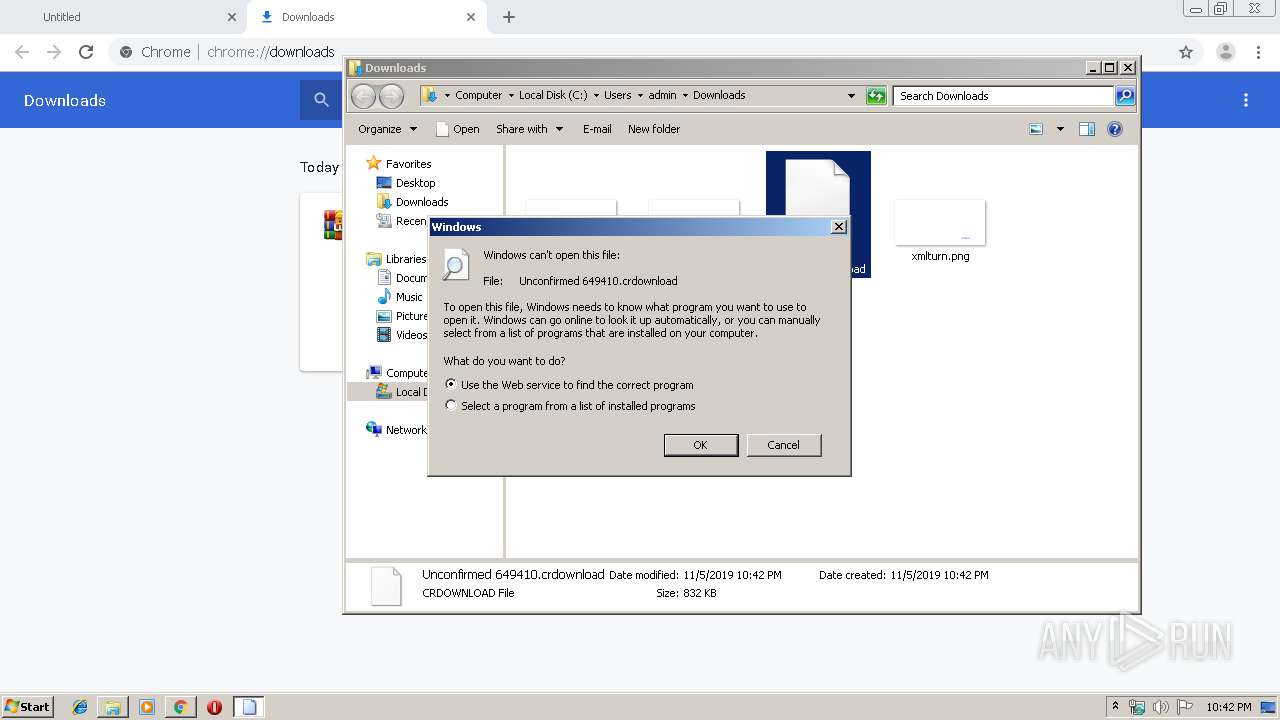
Task: Click Chrome's back arrow
Action: [x=22, y=52]
